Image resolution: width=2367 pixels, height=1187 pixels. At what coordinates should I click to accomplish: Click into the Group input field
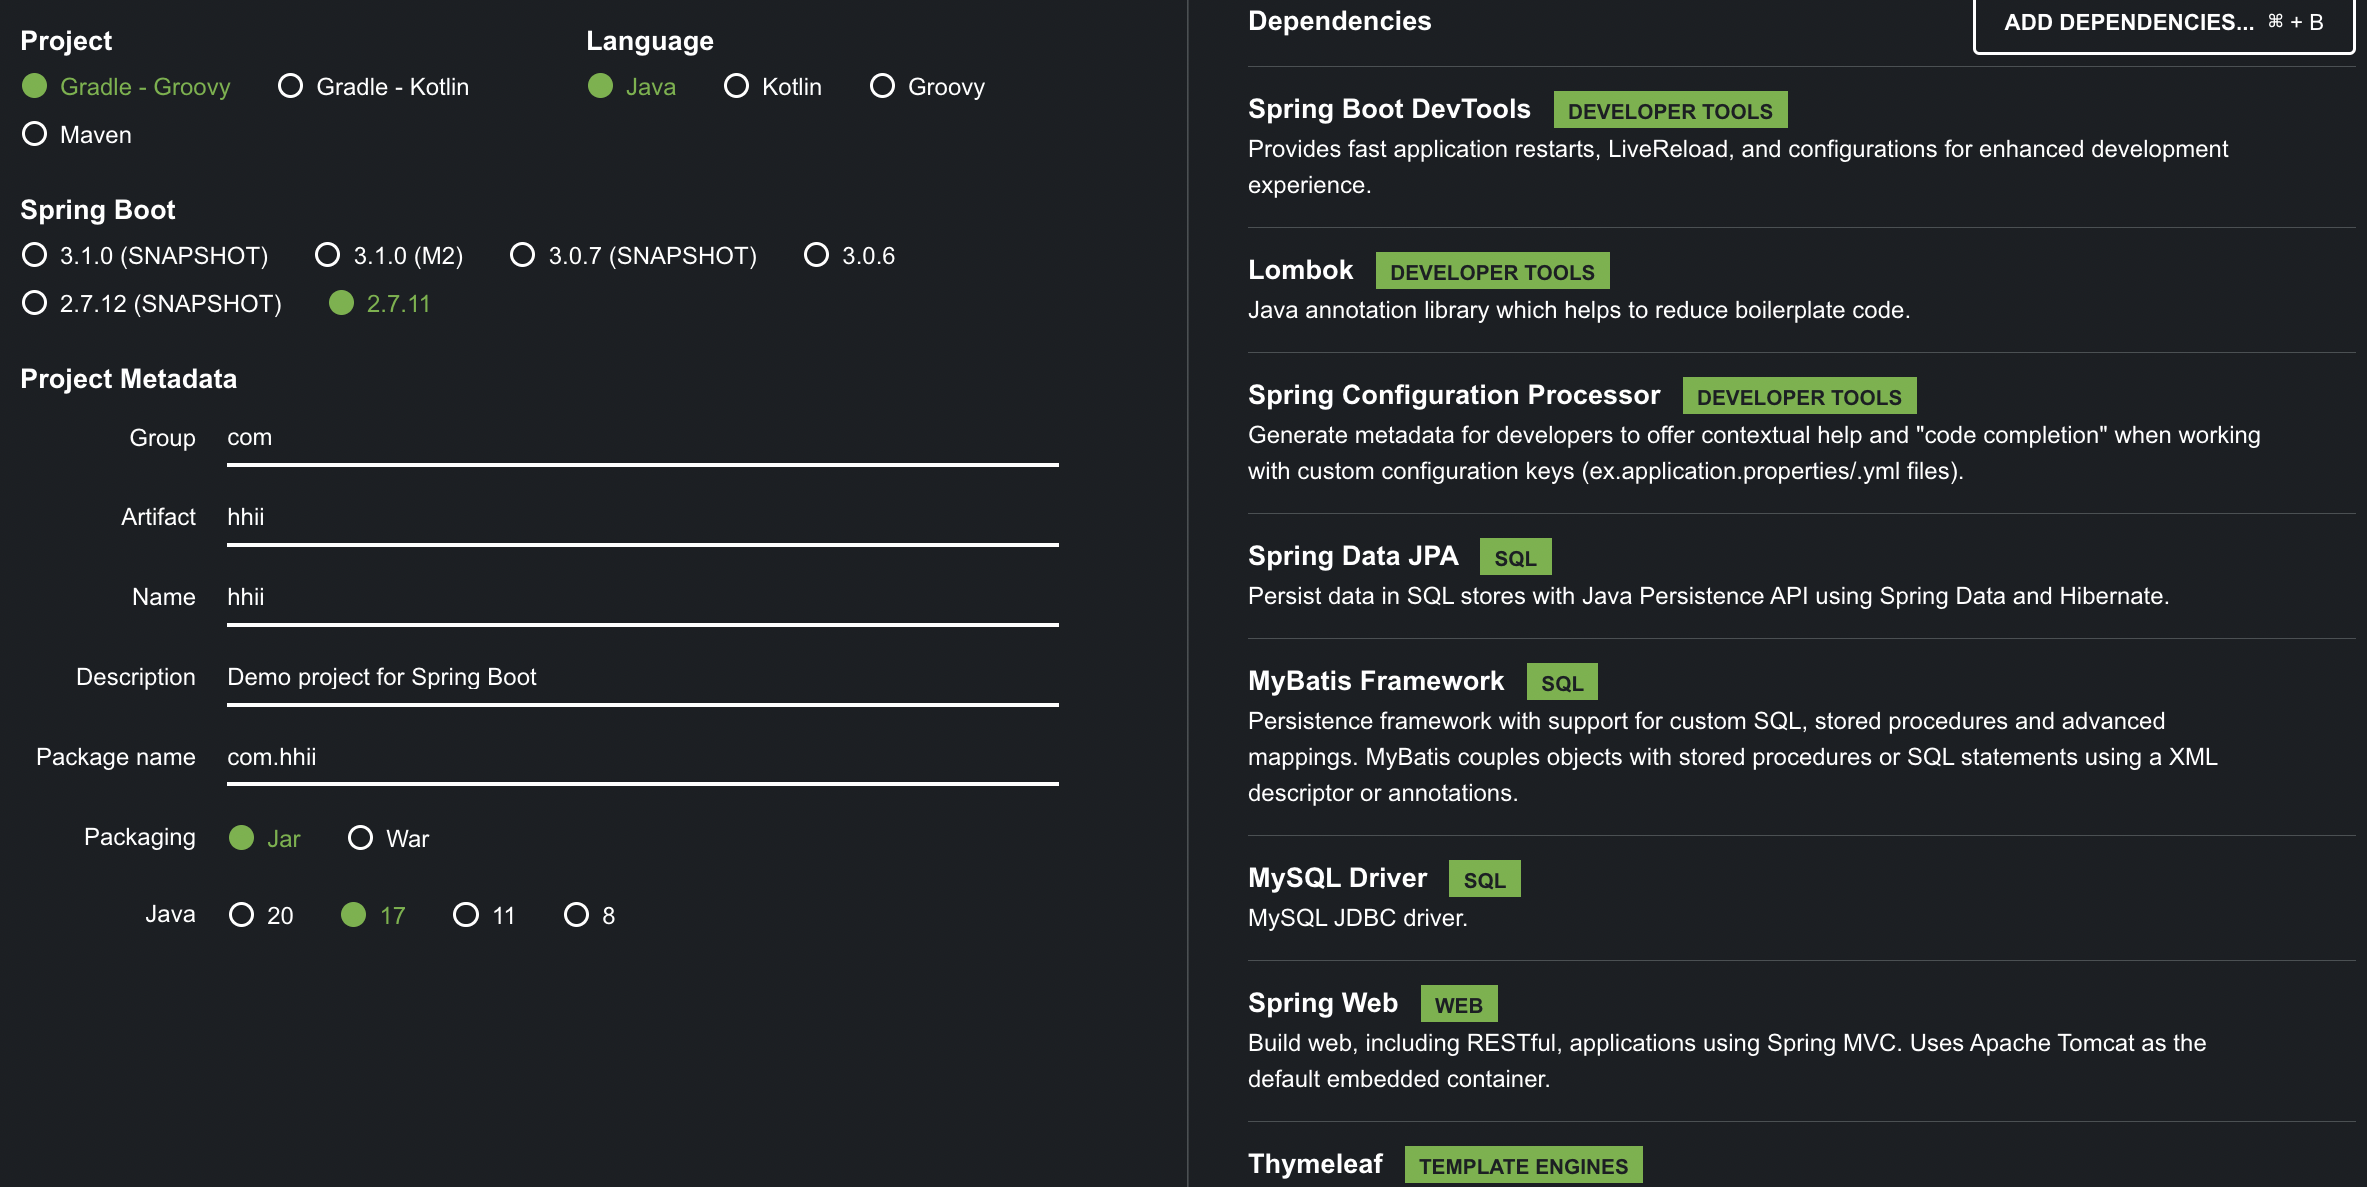click(x=642, y=438)
